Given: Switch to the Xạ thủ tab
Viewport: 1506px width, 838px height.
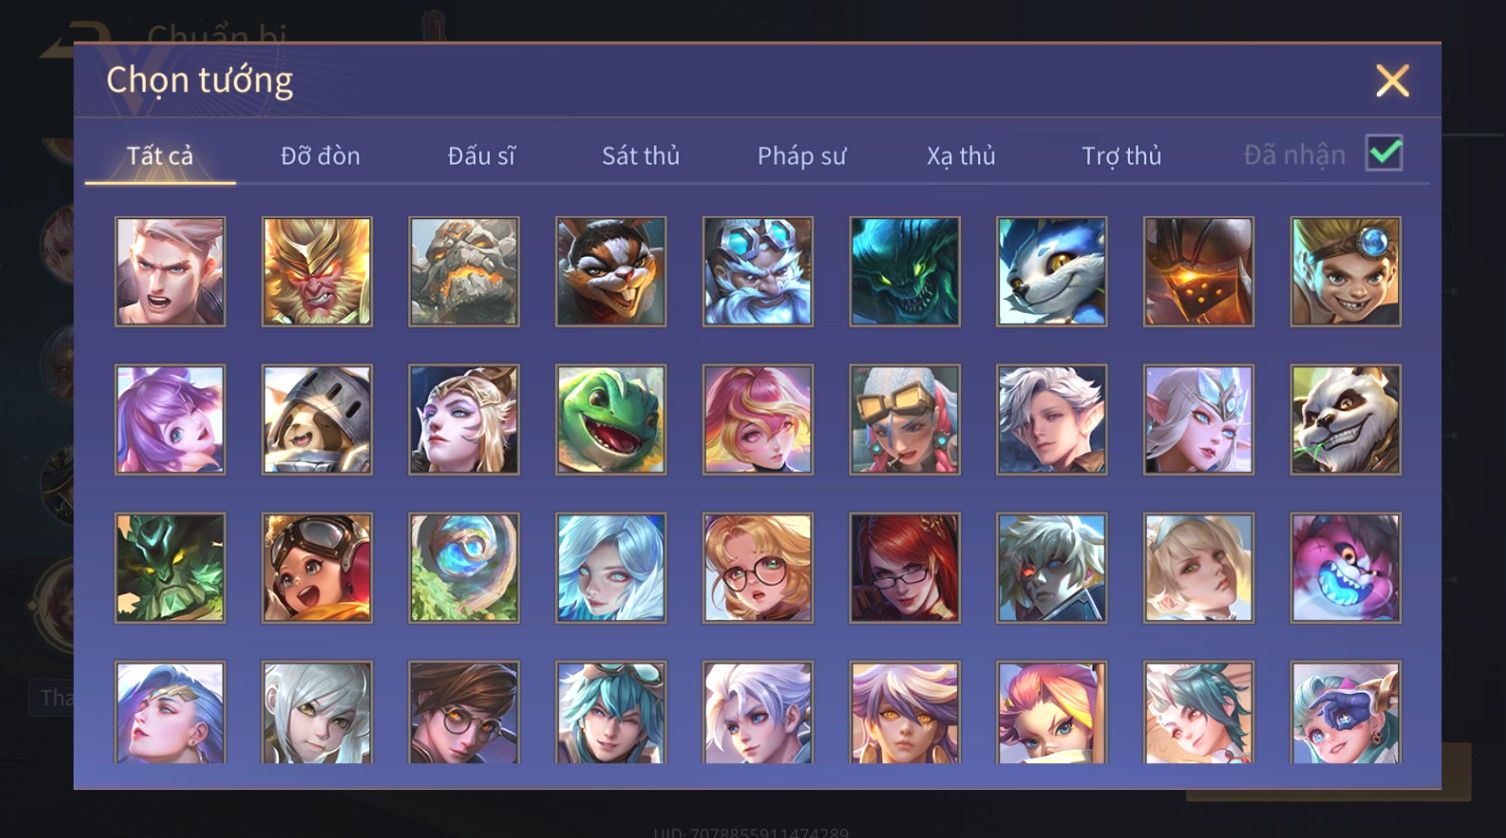Looking at the screenshot, I should (961, 156).
